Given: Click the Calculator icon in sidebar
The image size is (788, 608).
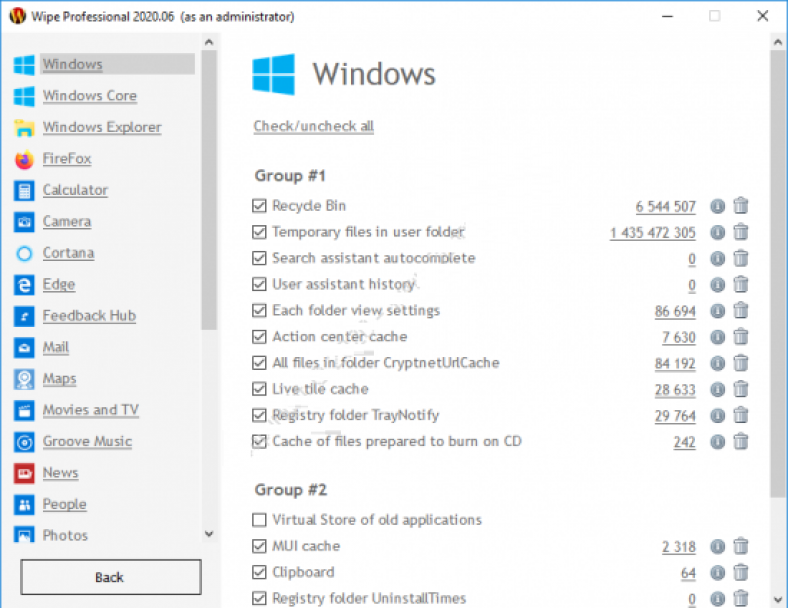Looking at the screenshot, I should (24, 190).
